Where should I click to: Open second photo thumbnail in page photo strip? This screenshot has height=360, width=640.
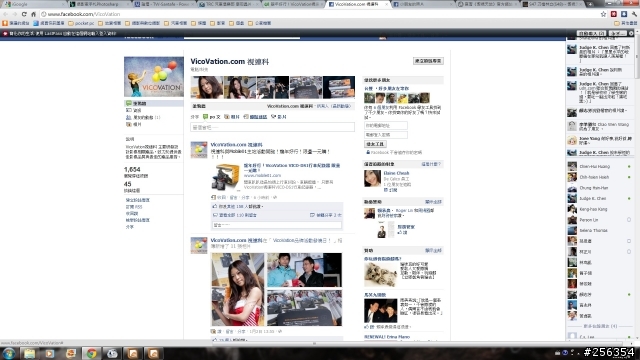tap(240, 87)
